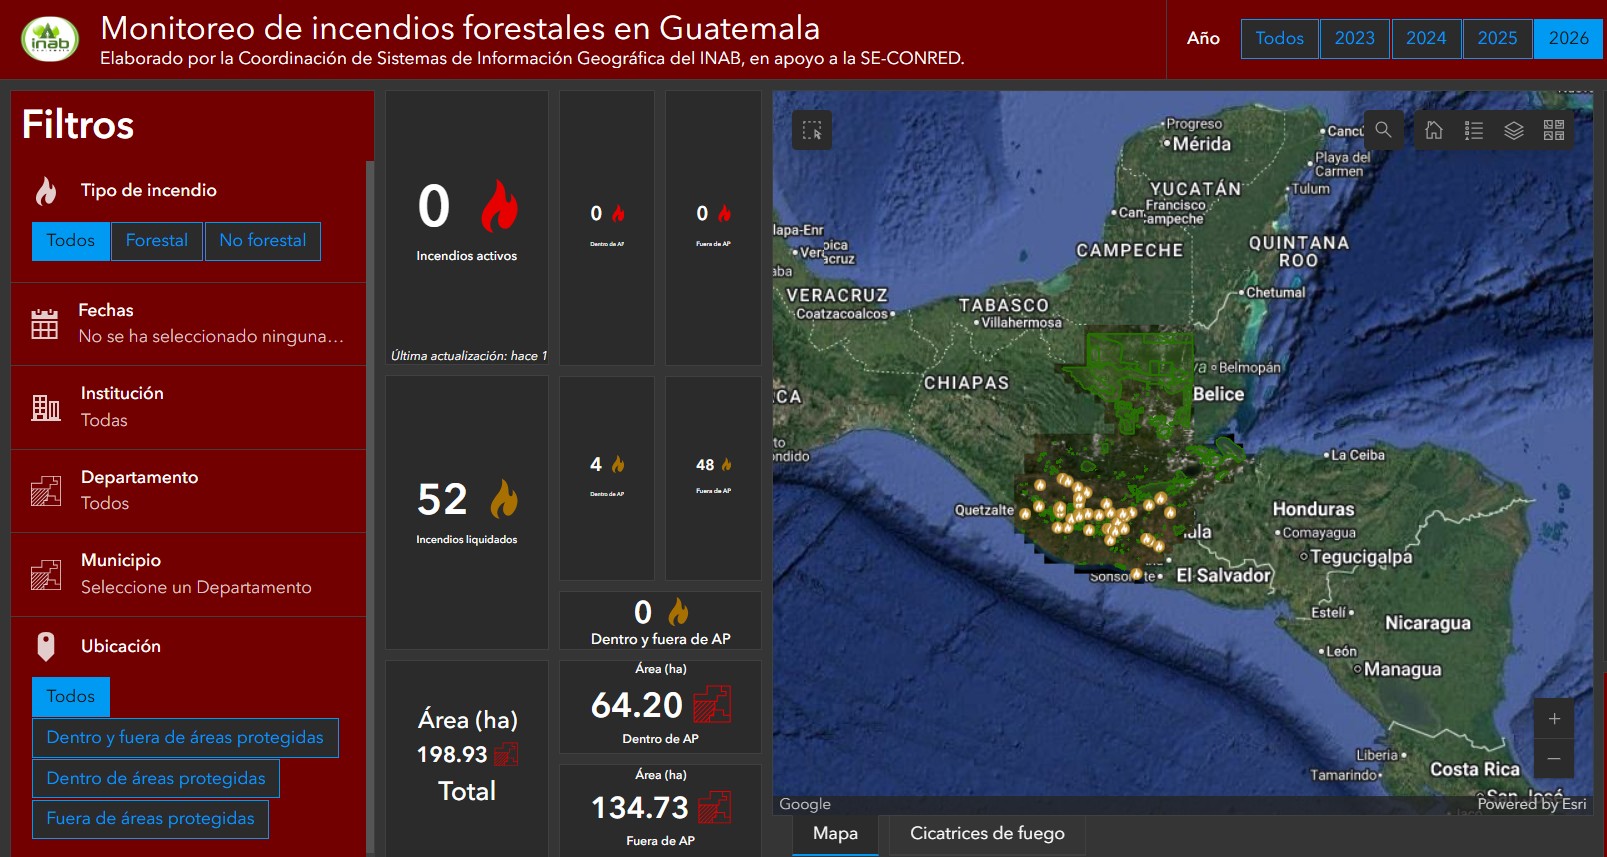Screen dimensions: 1607x857
Task: Click the INAB logo
Action: 50,40
